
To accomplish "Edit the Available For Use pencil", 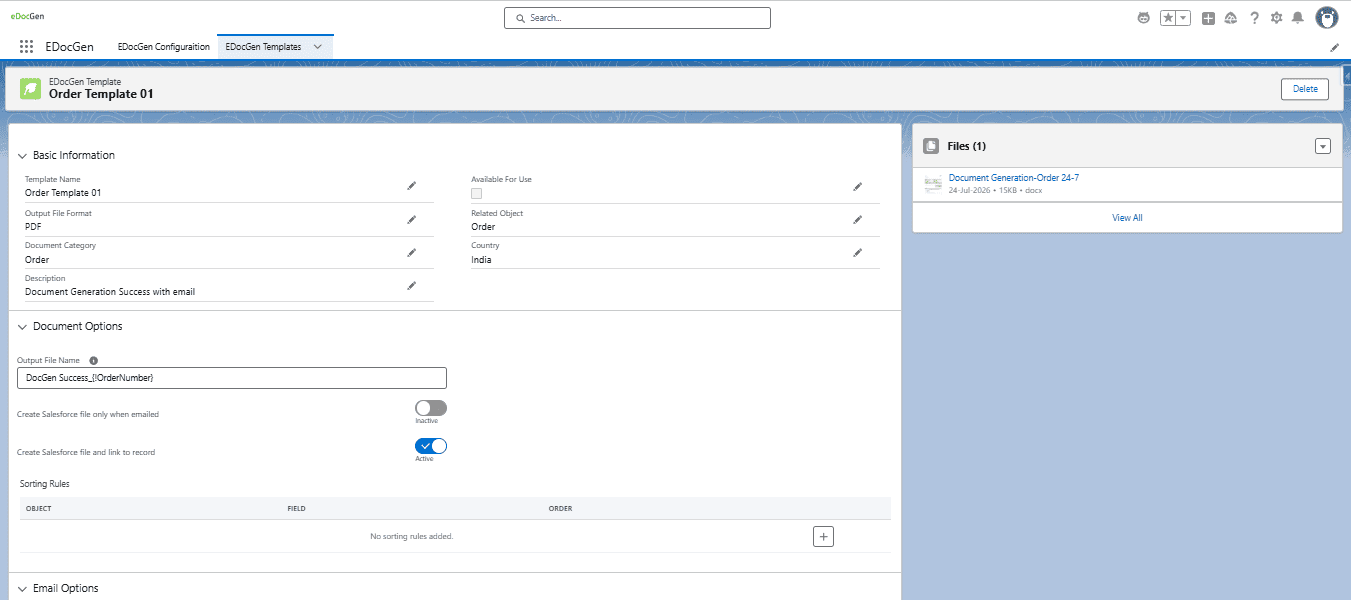I will (x=857, y=186).
